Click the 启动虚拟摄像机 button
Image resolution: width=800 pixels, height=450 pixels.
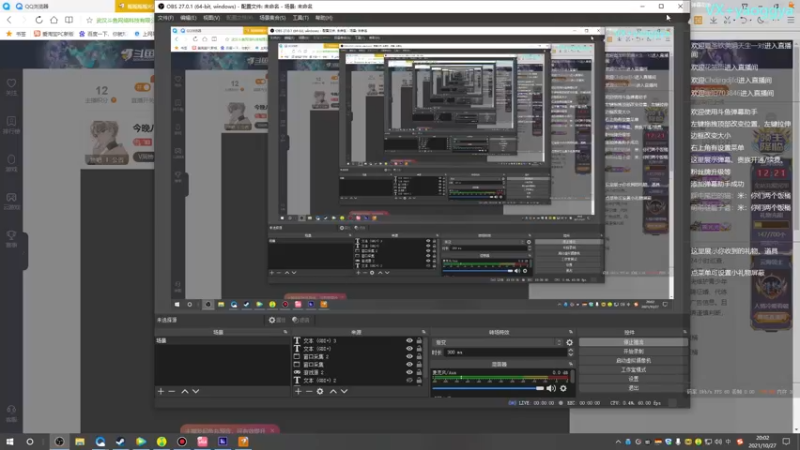tap(633, 361)
